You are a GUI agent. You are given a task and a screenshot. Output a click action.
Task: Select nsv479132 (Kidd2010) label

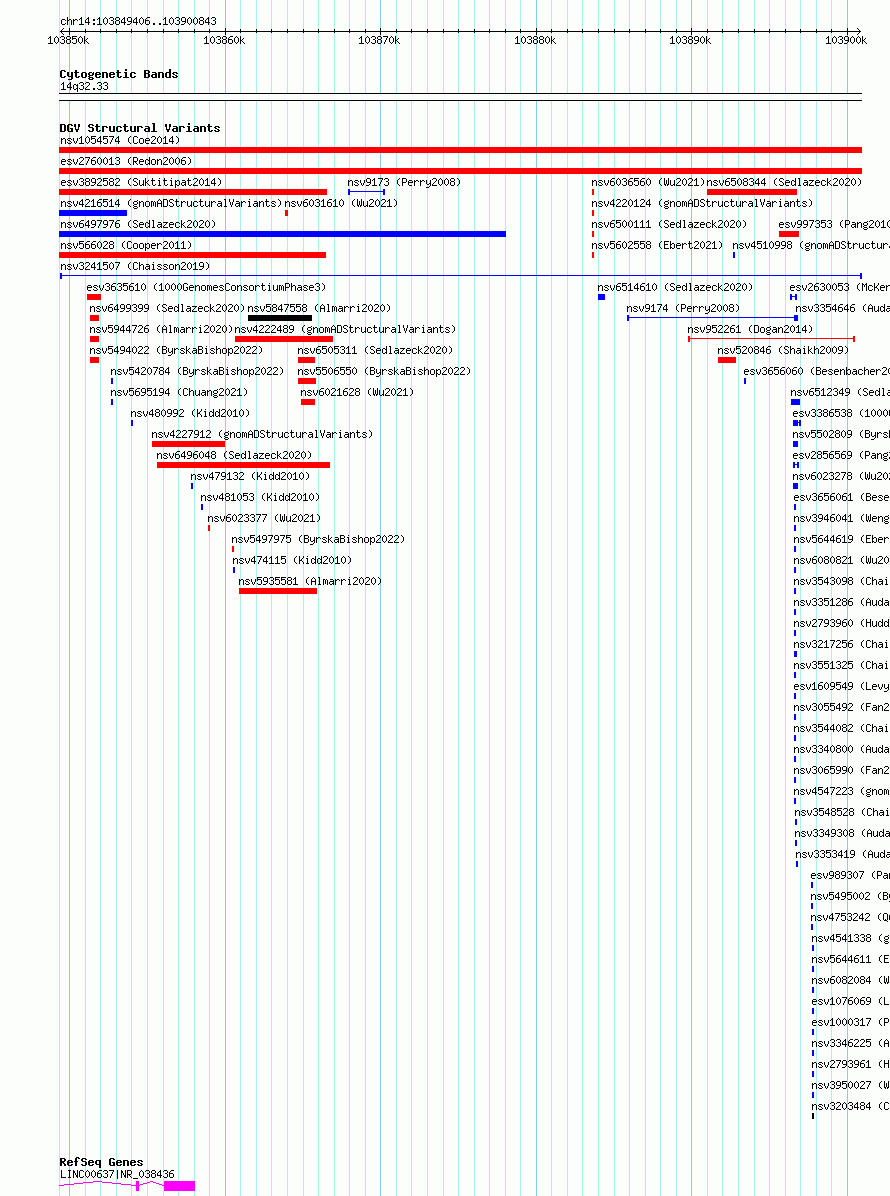(250, 476)
